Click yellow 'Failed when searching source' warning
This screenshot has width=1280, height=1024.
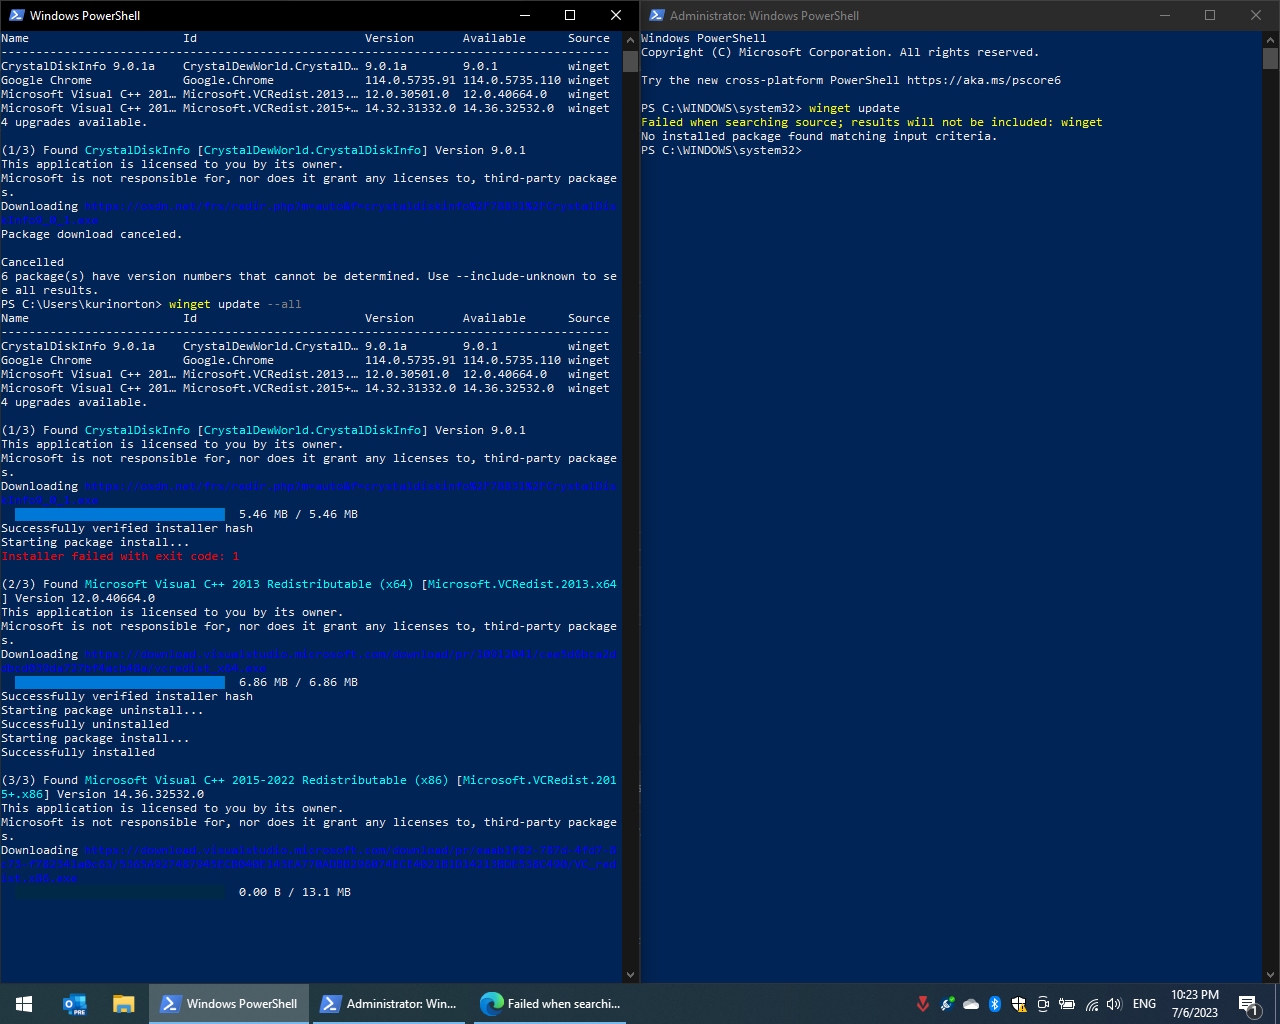coord(872,122)
